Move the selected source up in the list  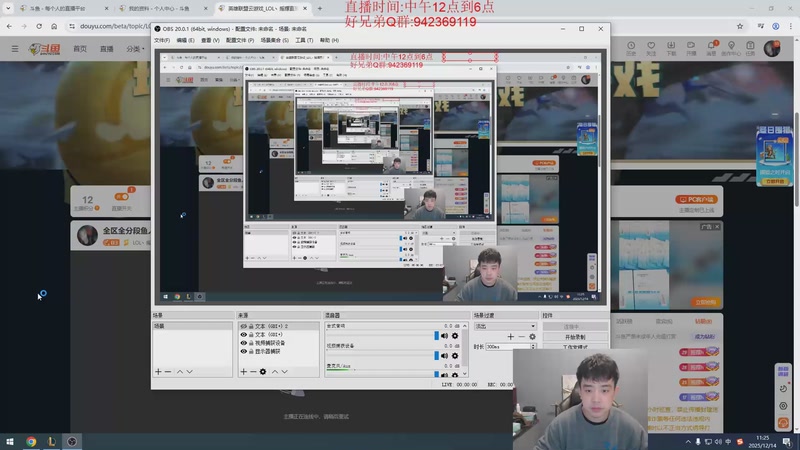click(275, 371)
